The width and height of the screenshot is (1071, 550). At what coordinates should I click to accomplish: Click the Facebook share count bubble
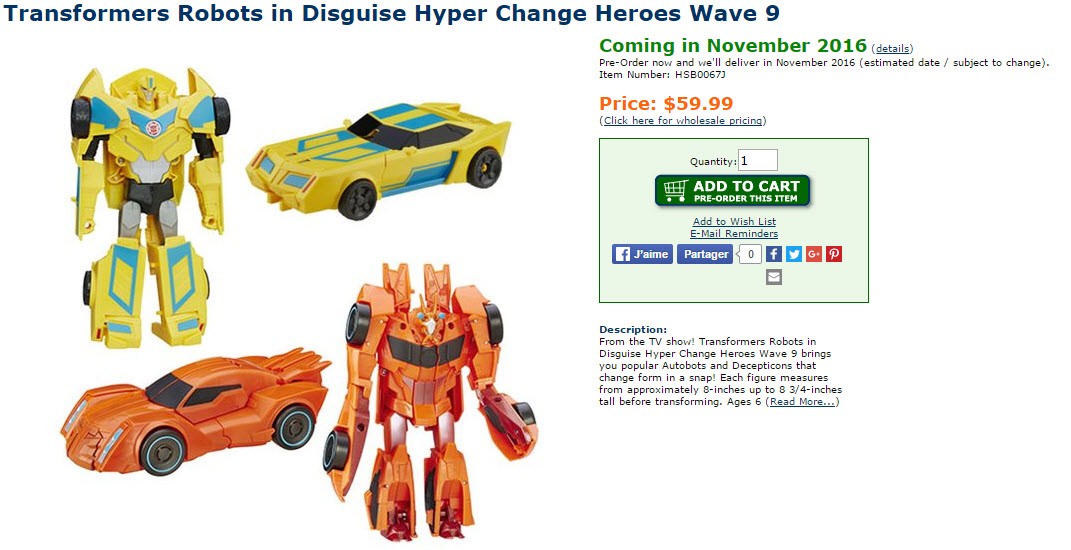click(x=750, y=254)
